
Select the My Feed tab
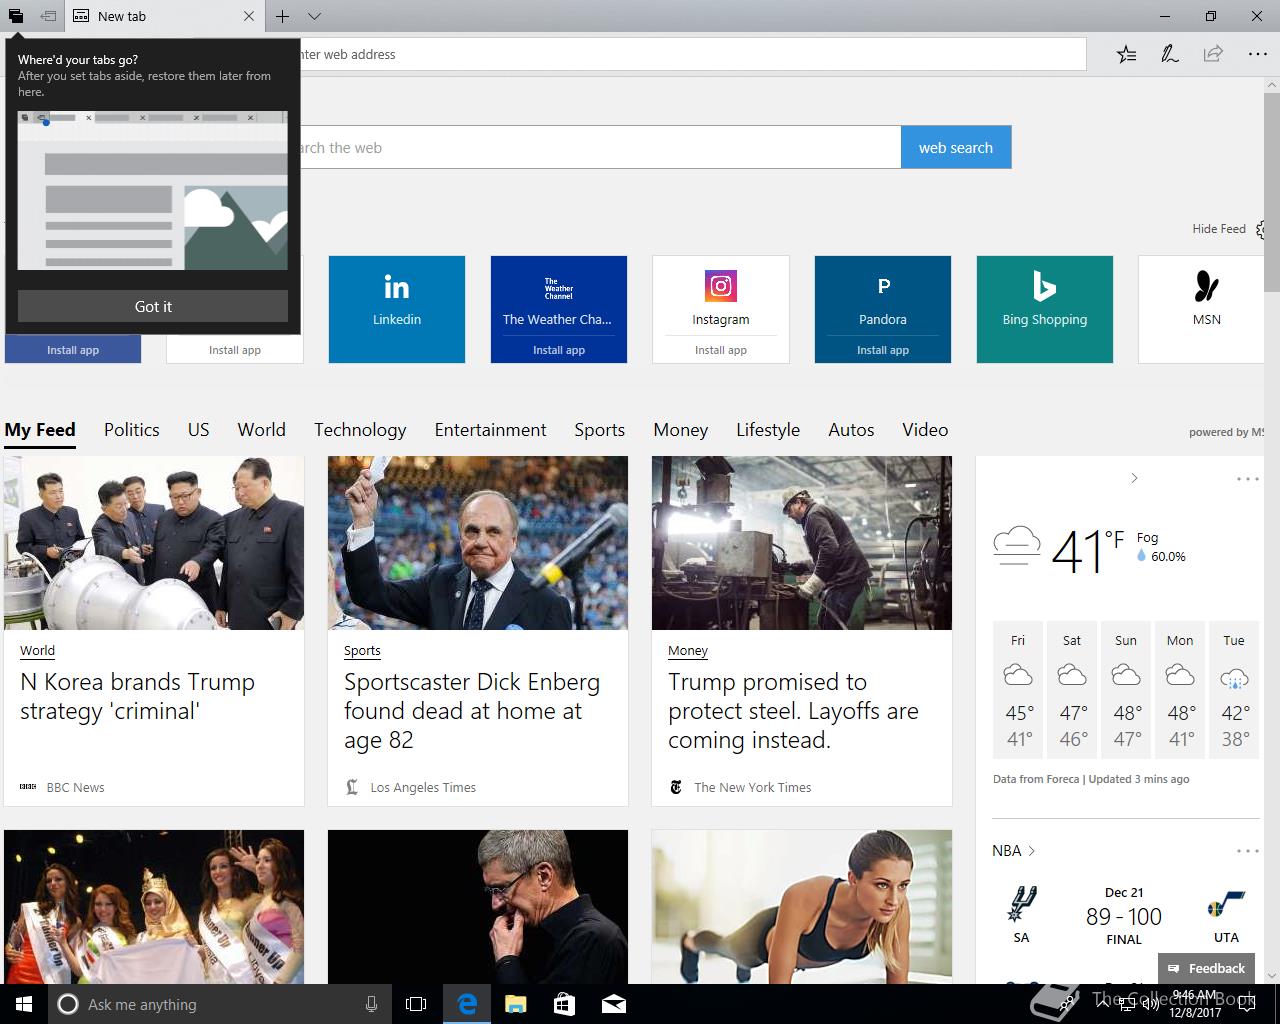click(x=40, y=430)
